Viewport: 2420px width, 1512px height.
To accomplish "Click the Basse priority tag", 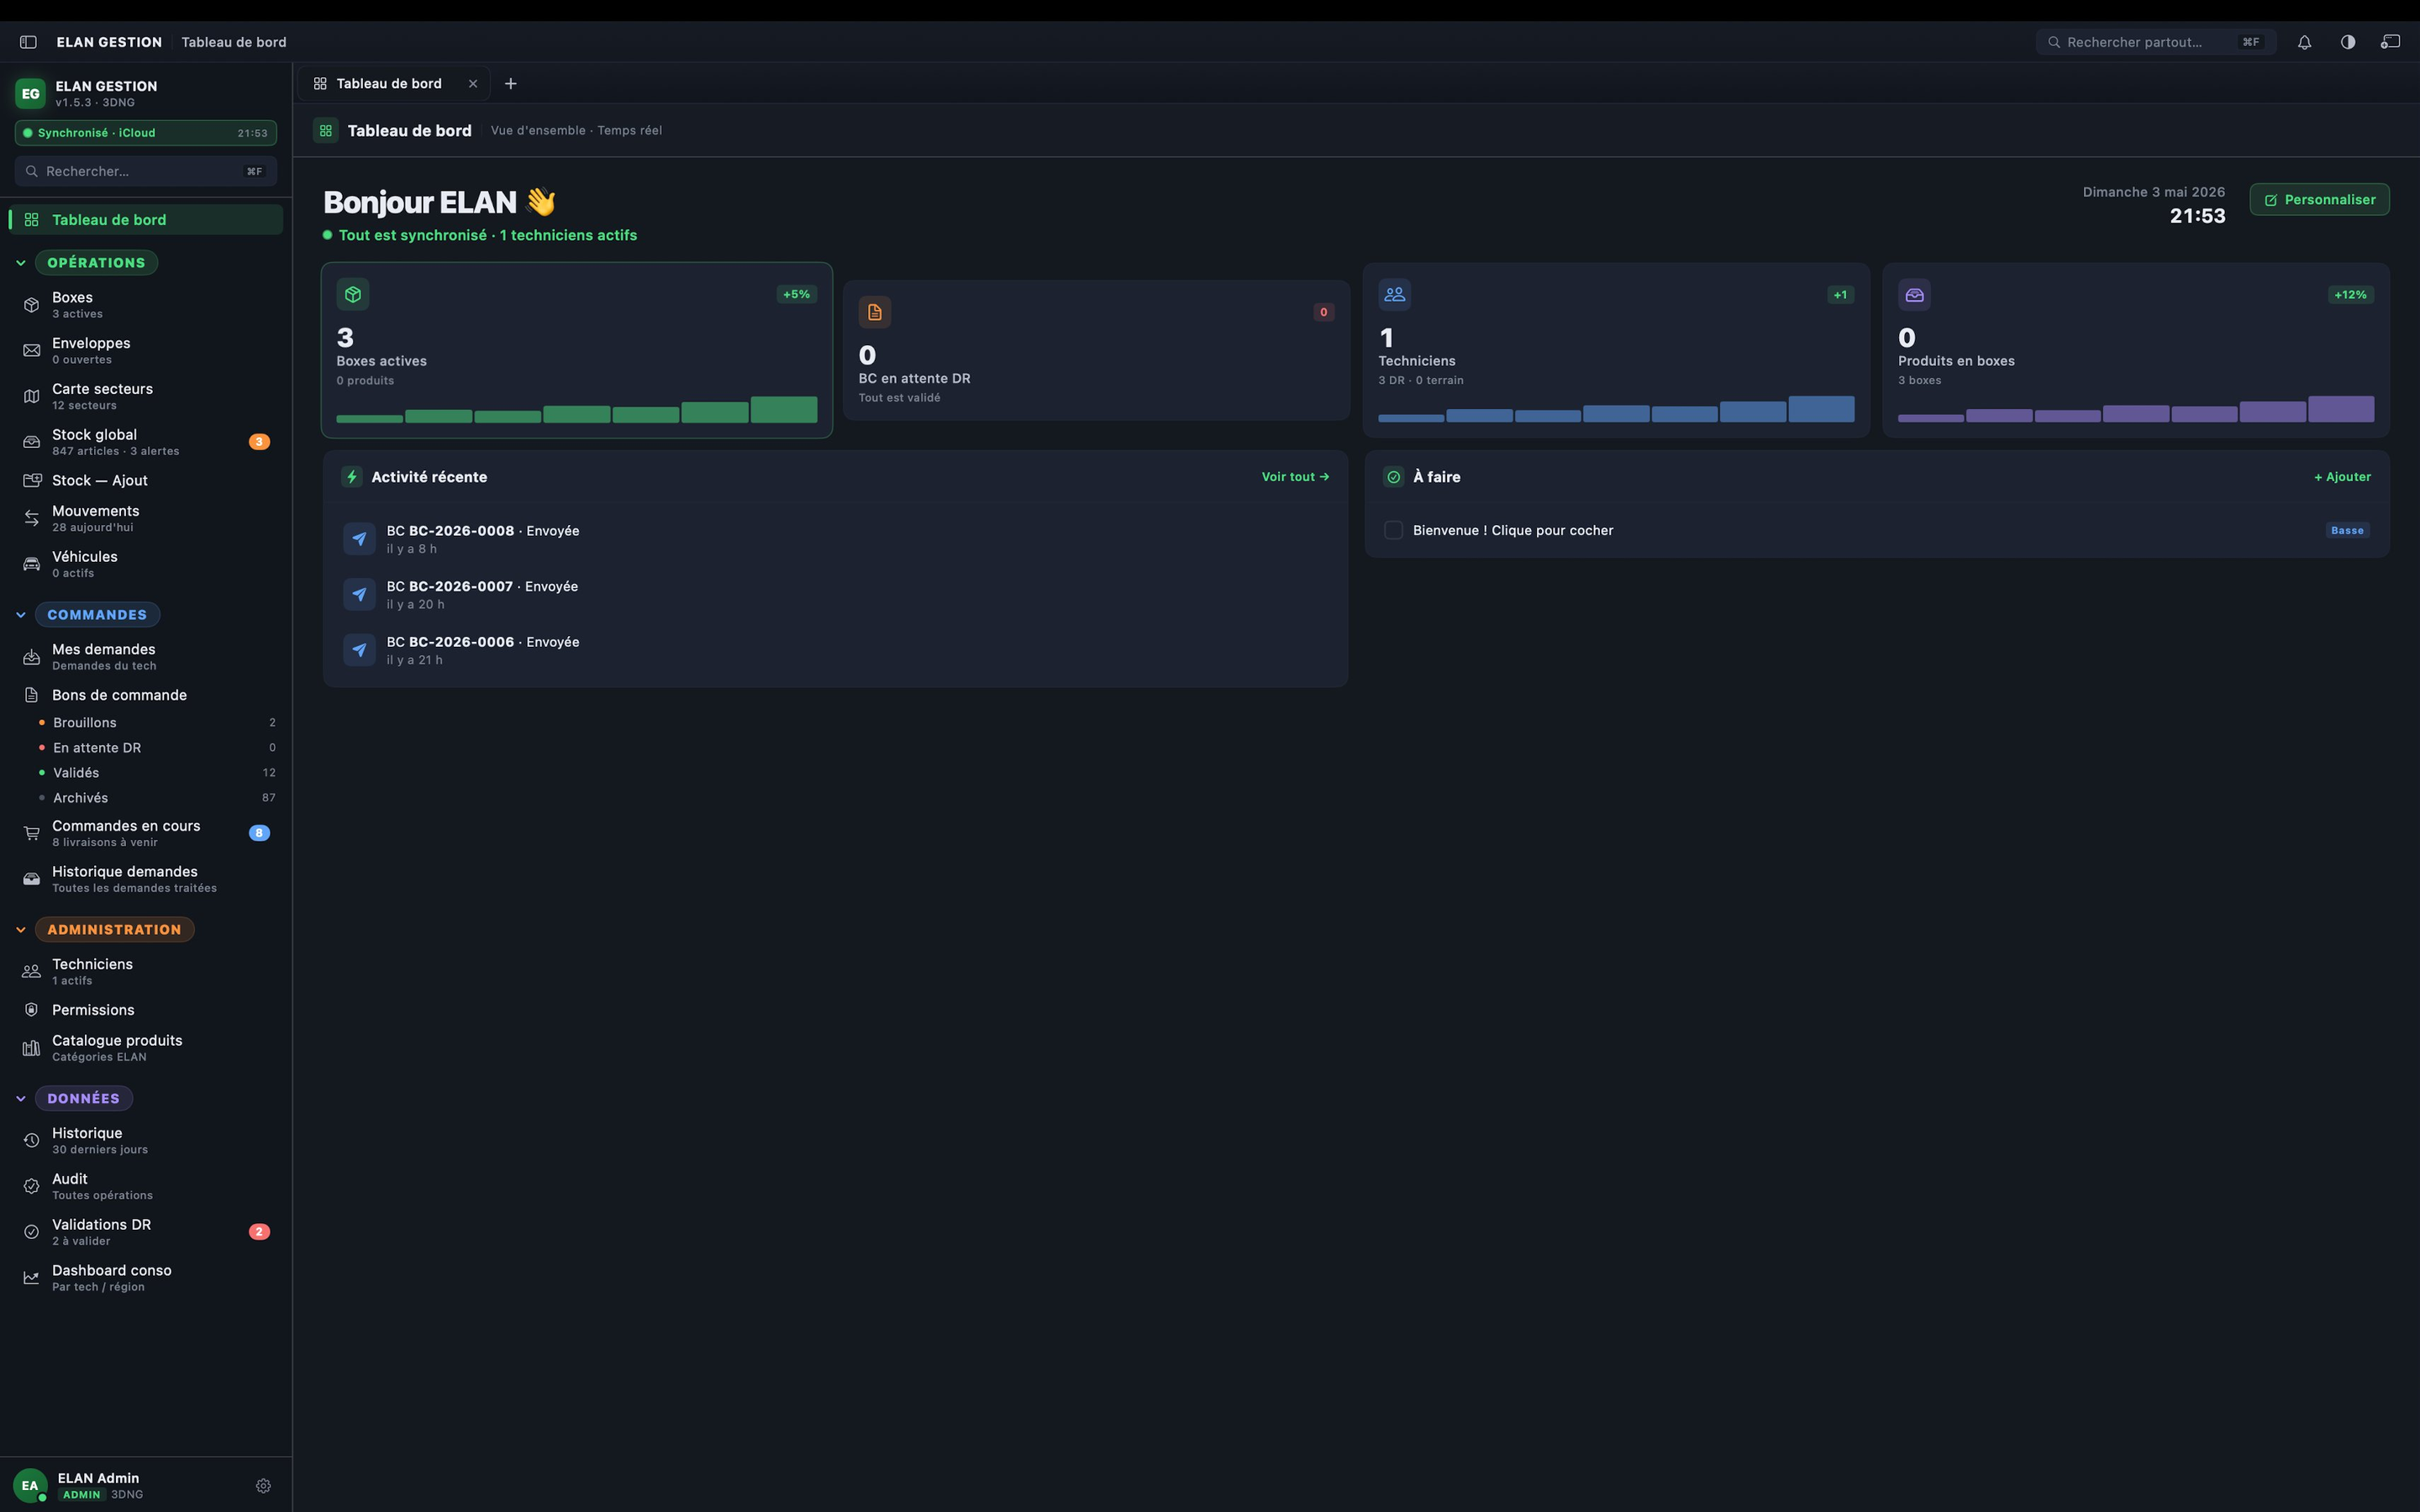I will click(2347, 530).
